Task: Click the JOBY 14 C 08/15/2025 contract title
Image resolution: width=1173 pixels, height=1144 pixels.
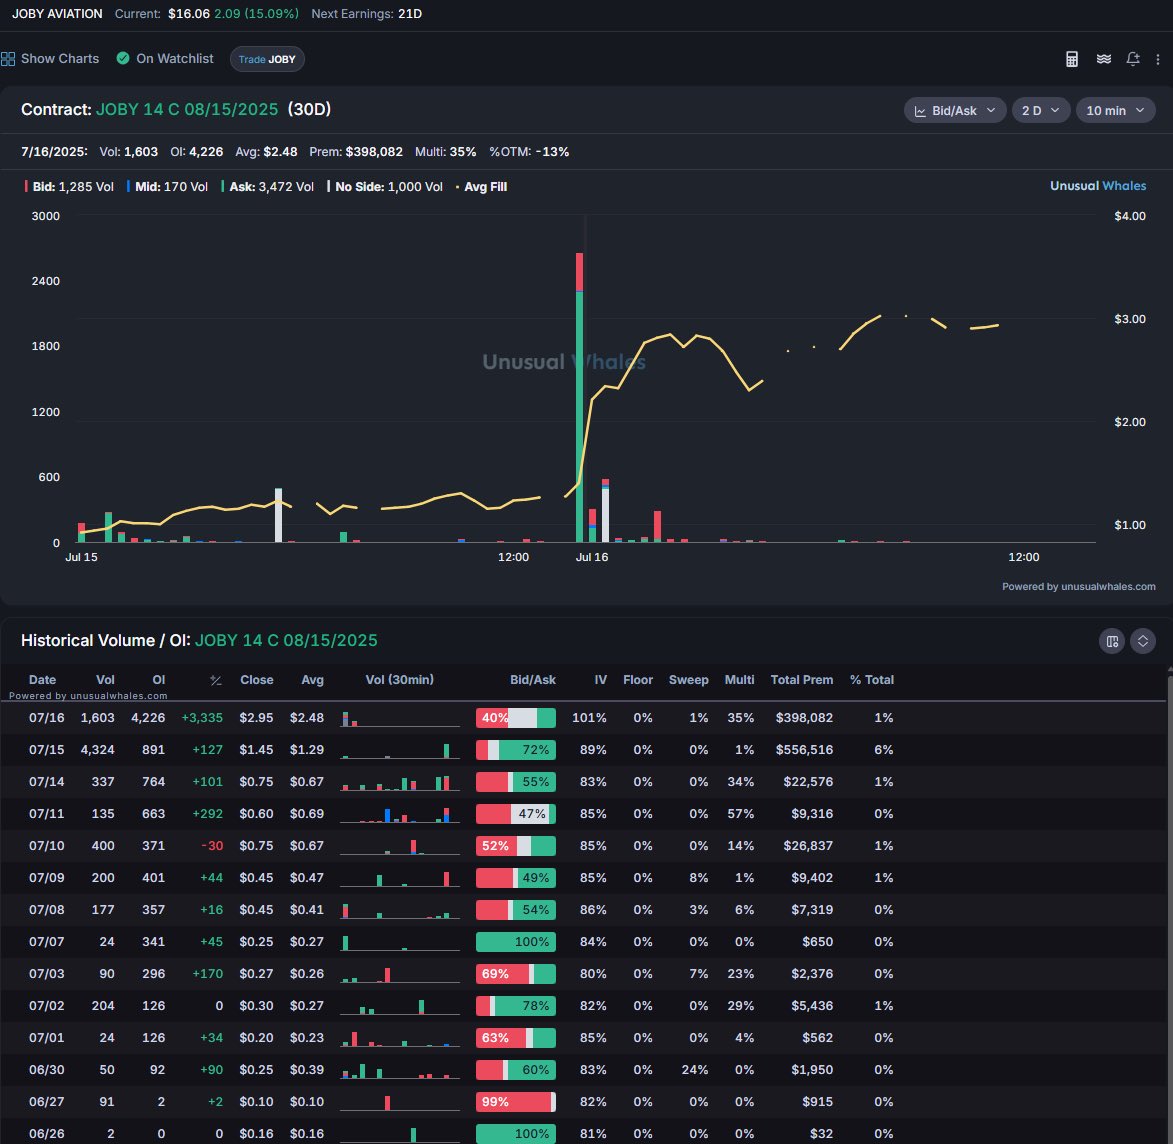Action: (187, 109)
